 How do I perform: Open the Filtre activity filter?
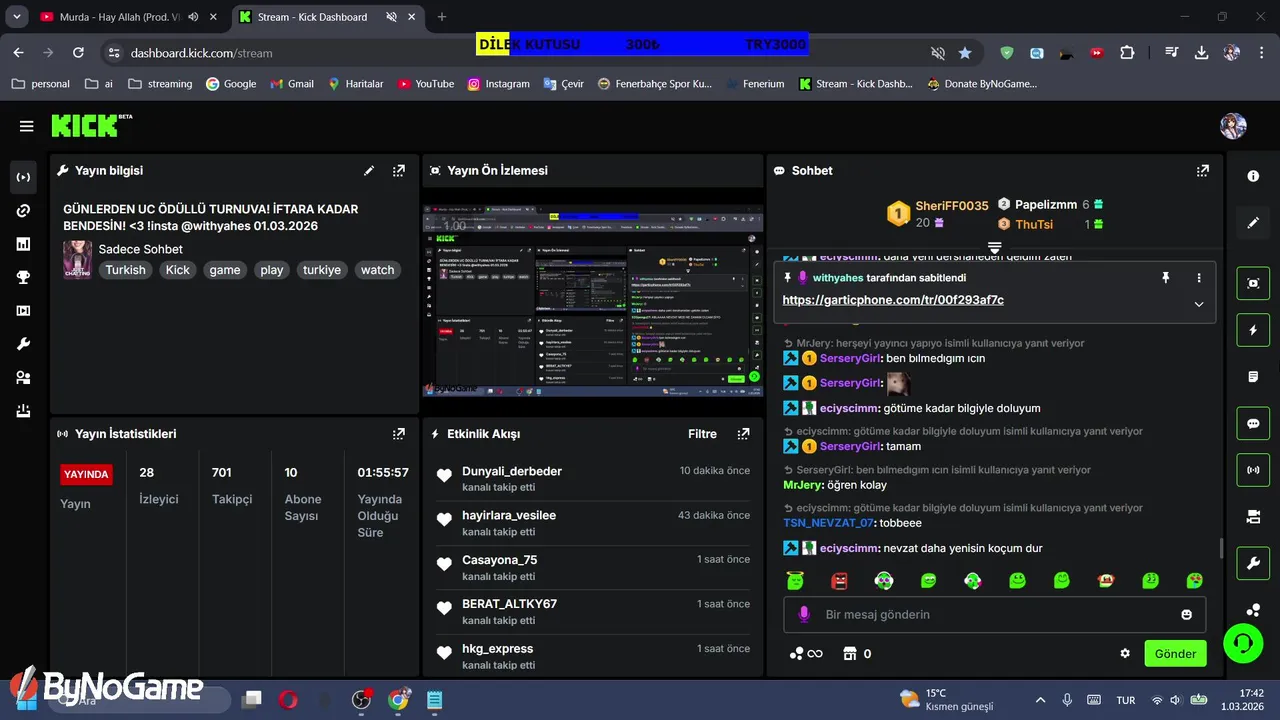(702, 434)
